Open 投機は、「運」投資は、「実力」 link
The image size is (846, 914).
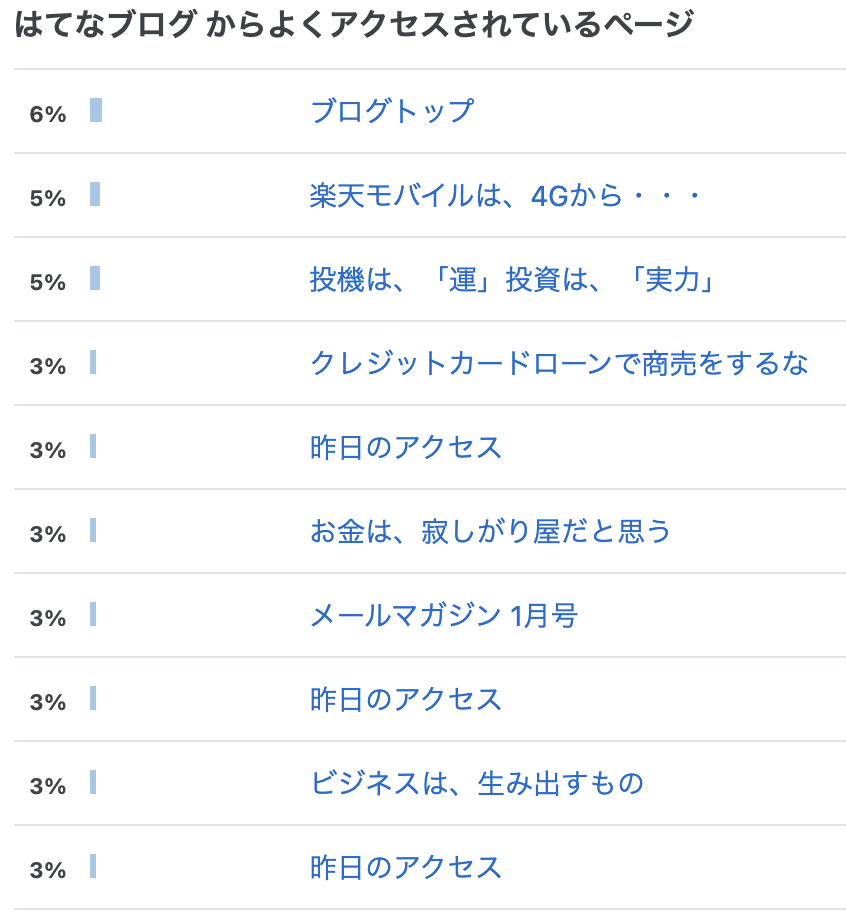pos(512,279)
